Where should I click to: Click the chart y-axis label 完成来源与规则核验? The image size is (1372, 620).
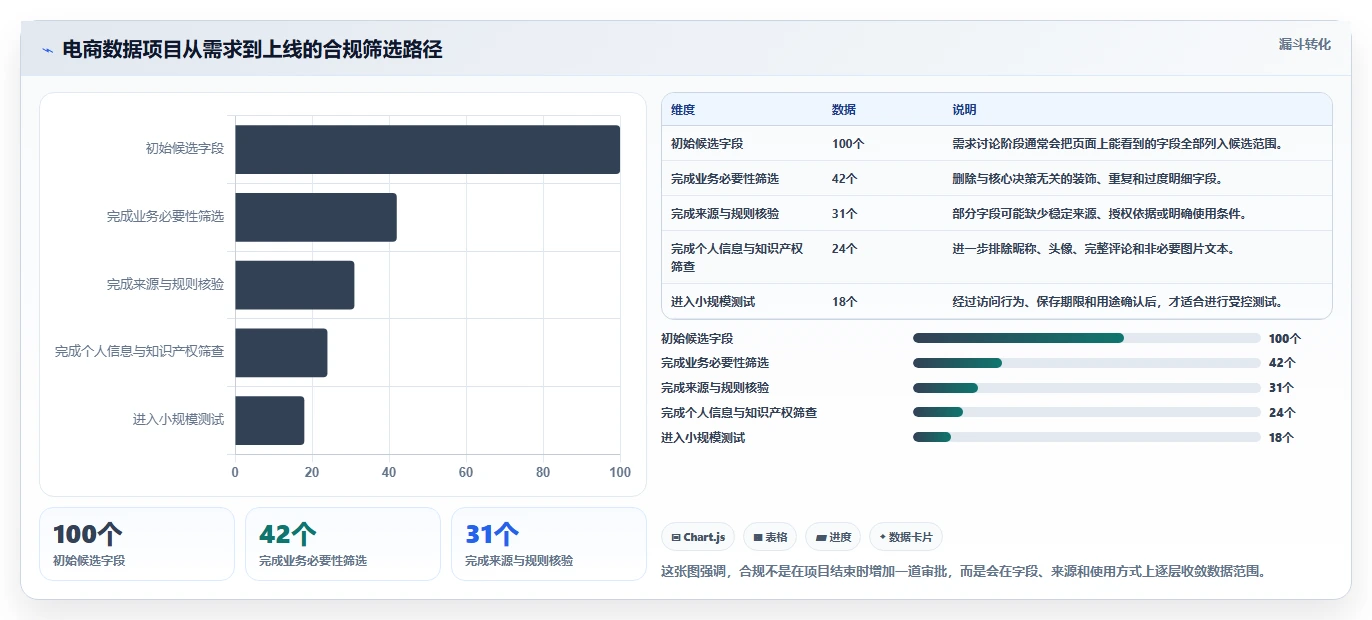pyautogui.click(x=166, y=285)
